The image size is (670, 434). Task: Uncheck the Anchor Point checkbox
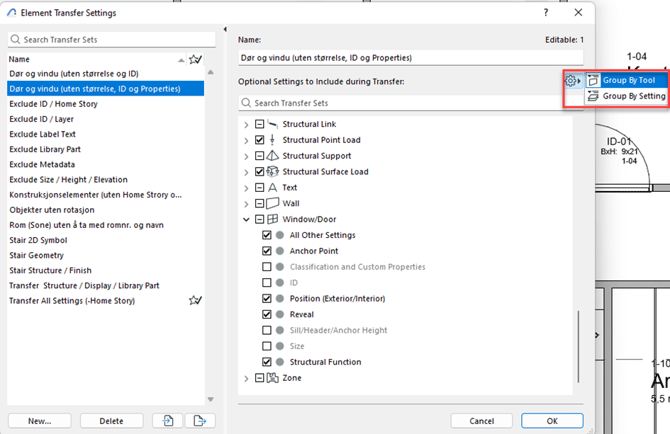pyautogui.click(x=266, y=251)
